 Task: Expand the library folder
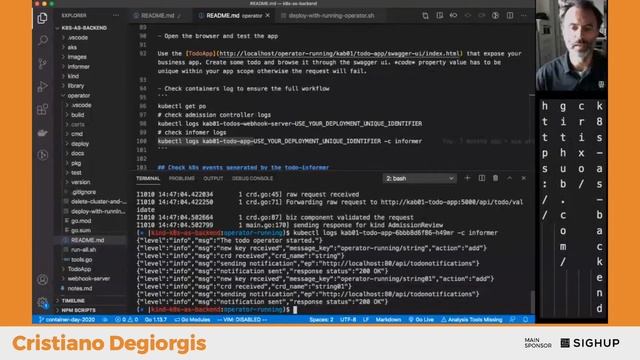click(76, 86)
